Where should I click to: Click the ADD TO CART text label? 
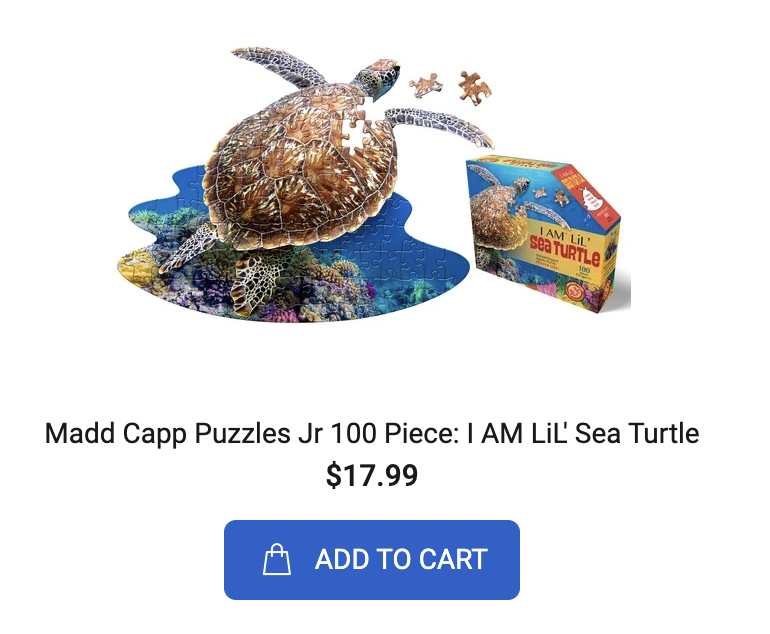(401, 559)
